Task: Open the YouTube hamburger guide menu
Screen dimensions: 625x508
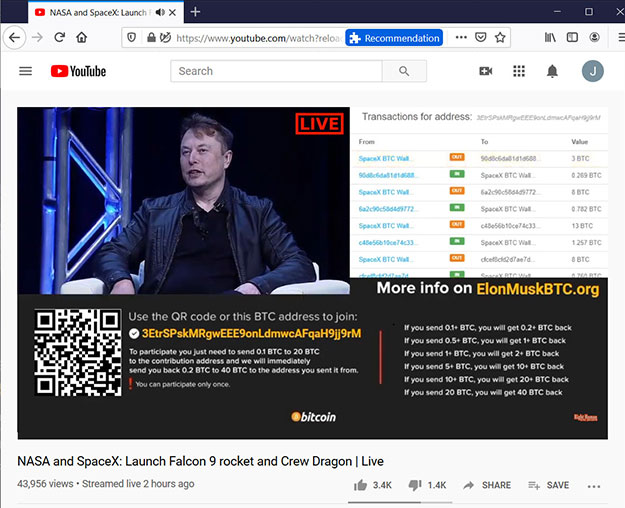Action: [x=25, y=71]
